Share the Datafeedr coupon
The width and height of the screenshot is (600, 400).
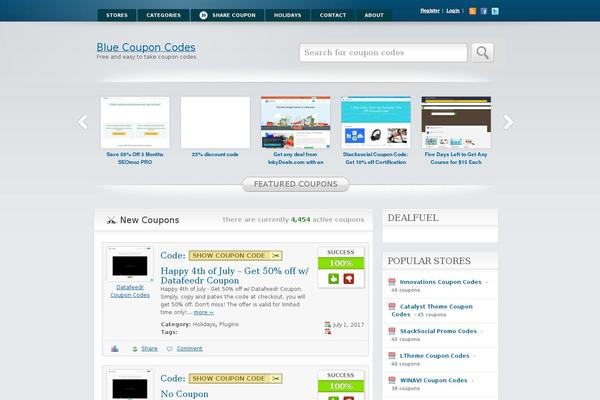(x=149, y=349)
